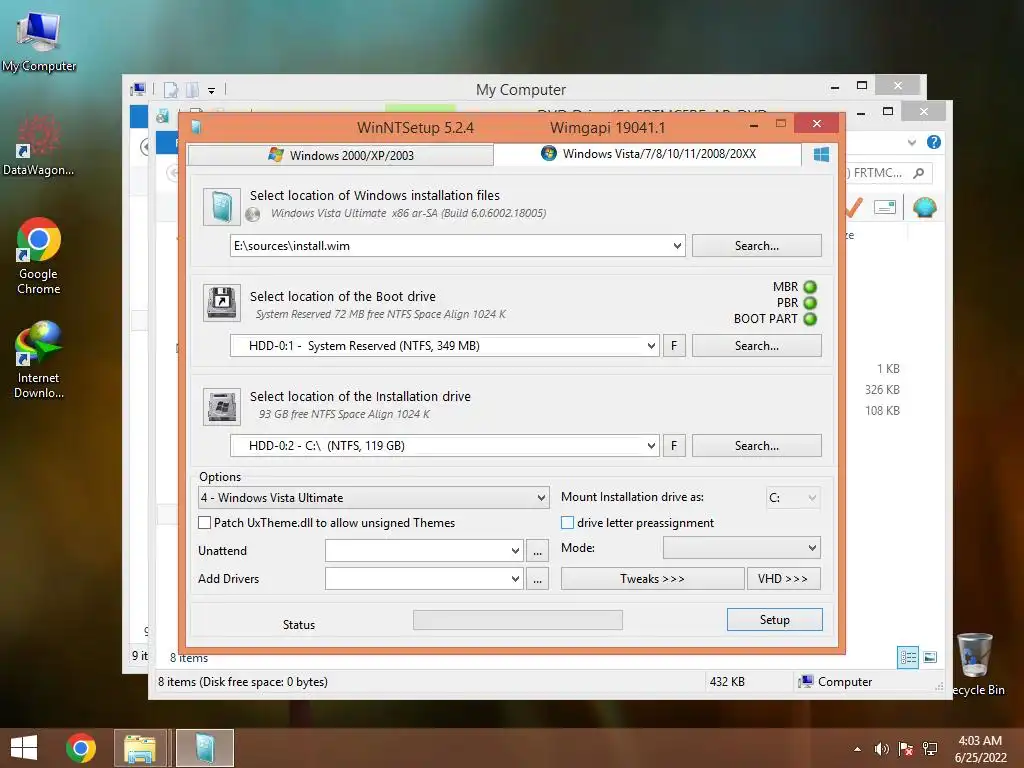Browse for an Unattend file

[537, 551]
